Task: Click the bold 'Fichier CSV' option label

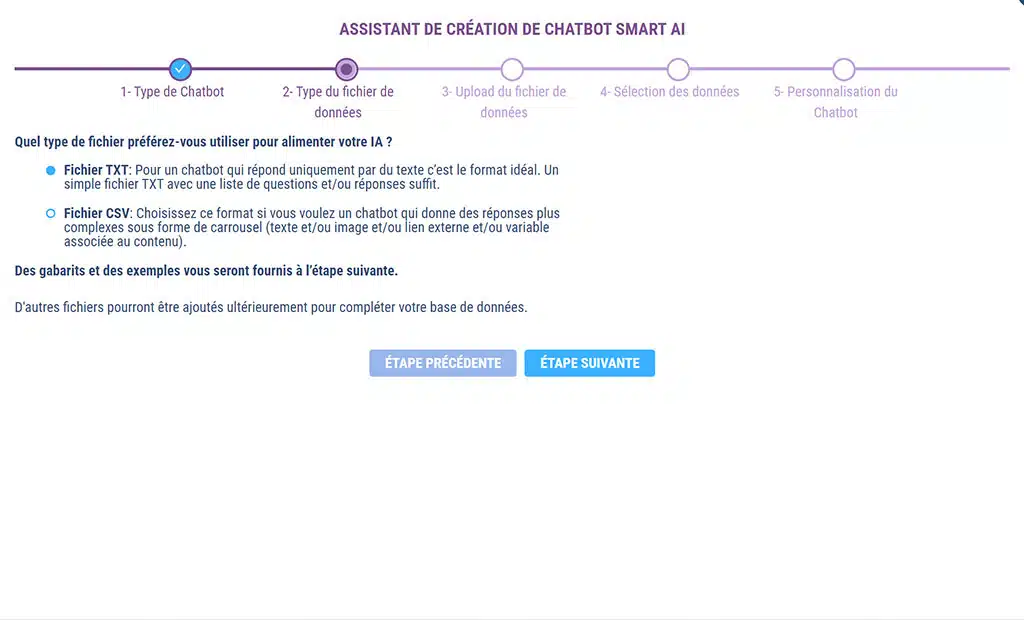Action: (x=97, y=213)
